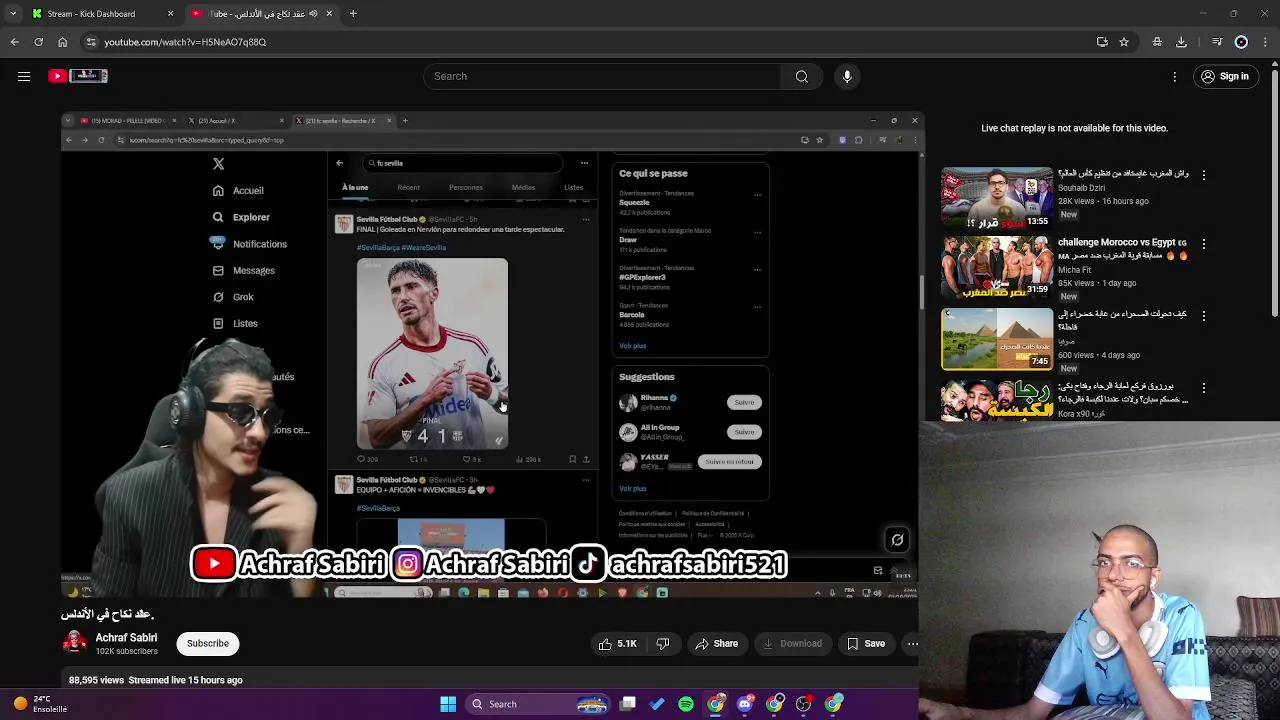Viewport: 1280px width, 720px height.
Task: View site information icon in address bar
Action: point(91,42)
